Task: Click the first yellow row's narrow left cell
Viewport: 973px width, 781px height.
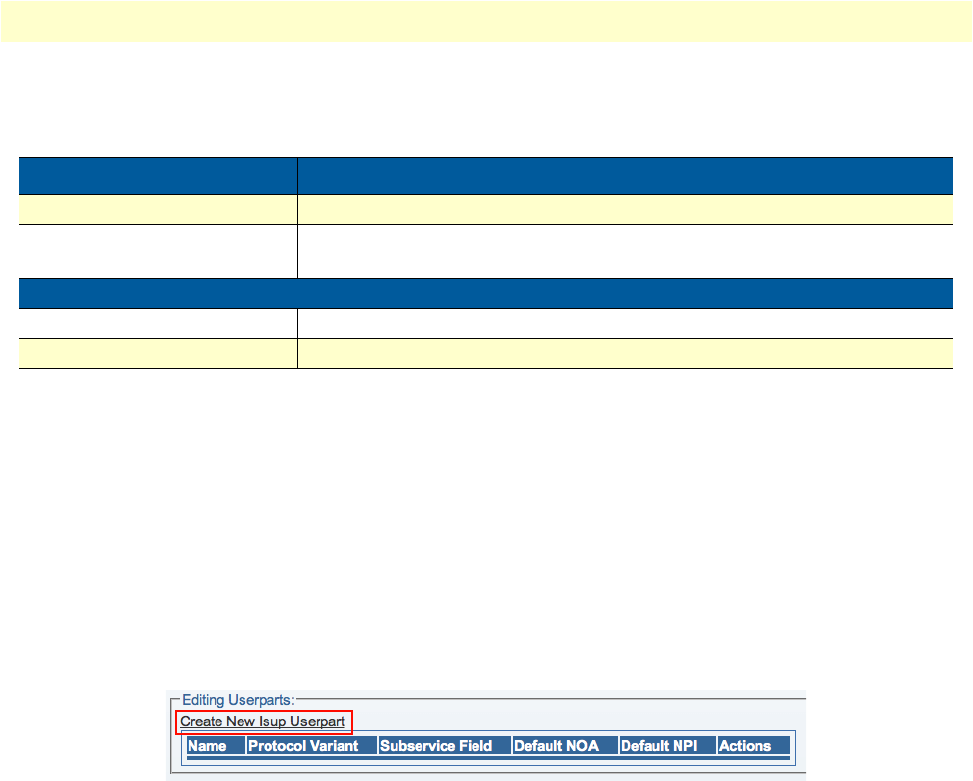Action: point(158,210)
